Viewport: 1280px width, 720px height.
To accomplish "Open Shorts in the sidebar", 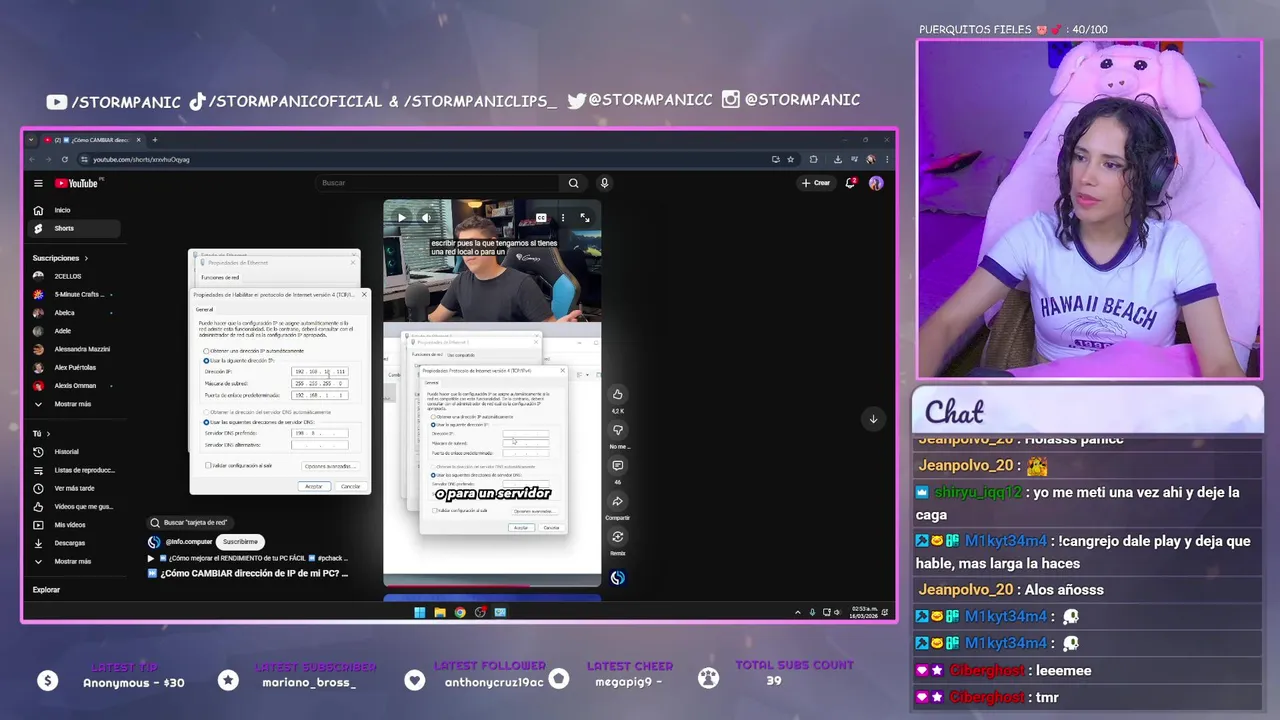I will [76, 228].
